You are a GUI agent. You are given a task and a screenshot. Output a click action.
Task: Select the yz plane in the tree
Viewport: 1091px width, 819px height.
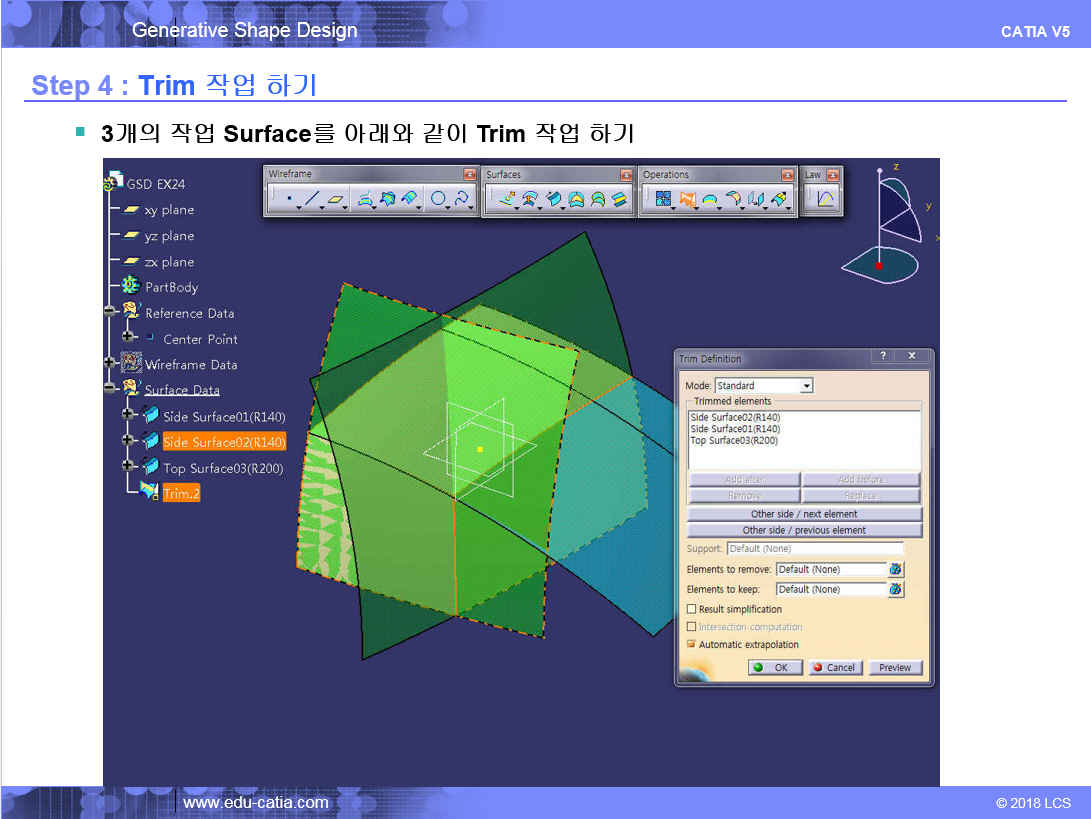click(169, 236)
